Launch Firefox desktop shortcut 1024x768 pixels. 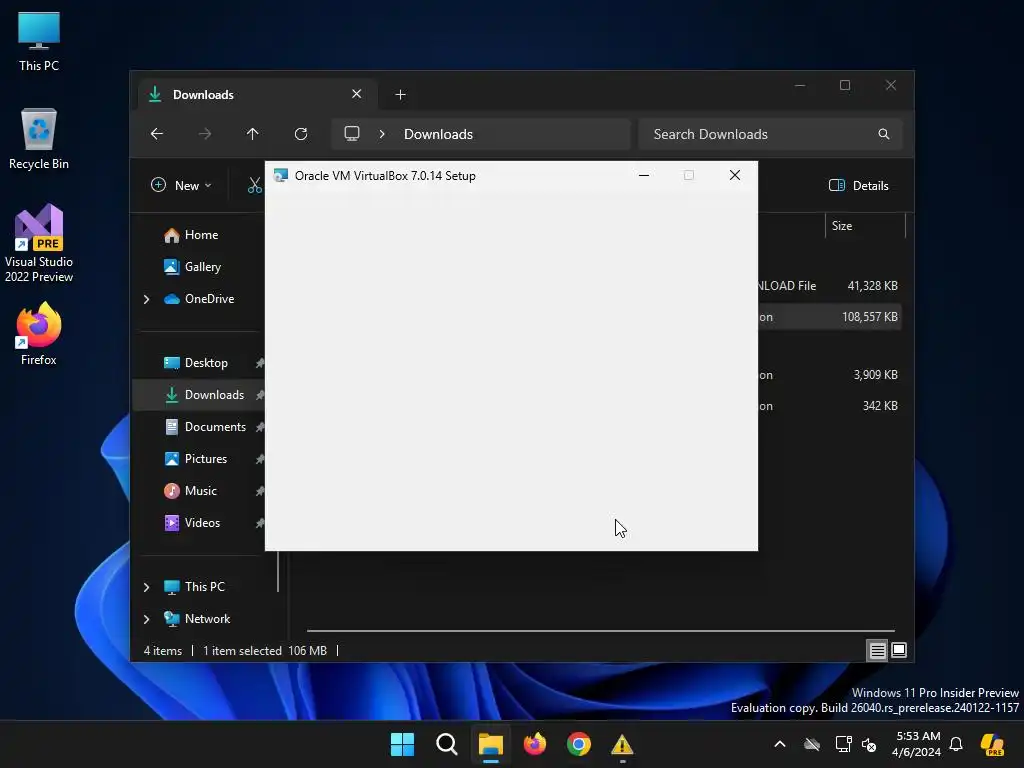tap(39, 334)
